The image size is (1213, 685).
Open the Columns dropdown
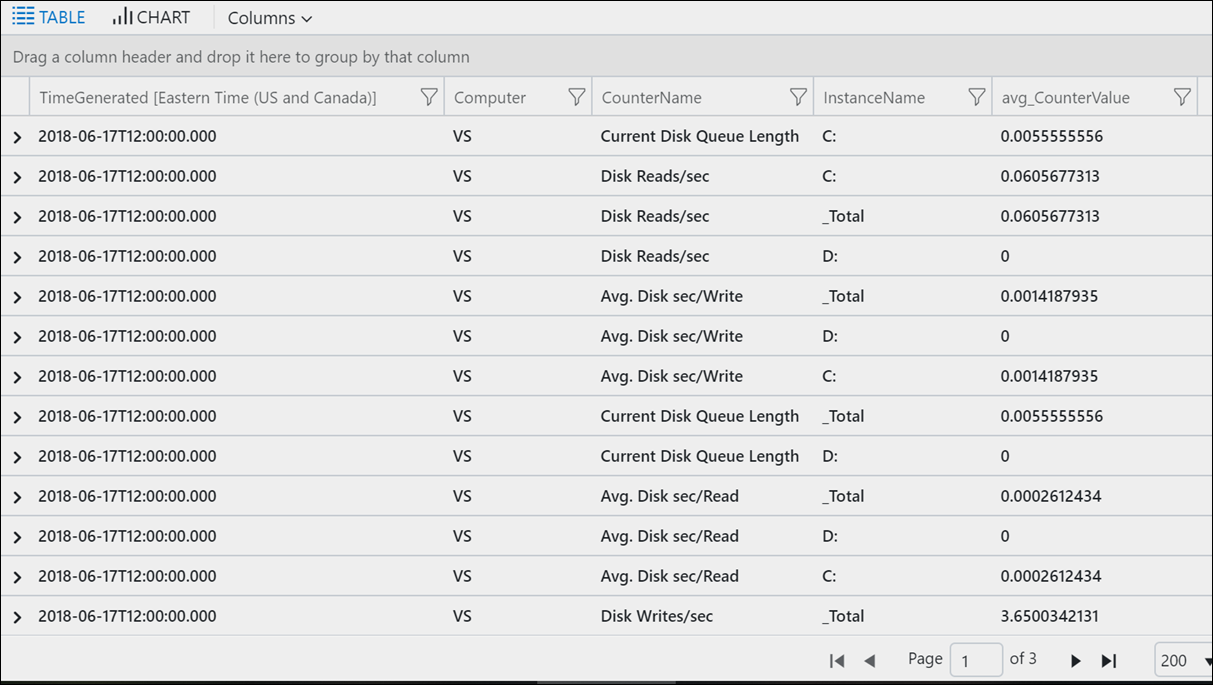click(270, 18)
